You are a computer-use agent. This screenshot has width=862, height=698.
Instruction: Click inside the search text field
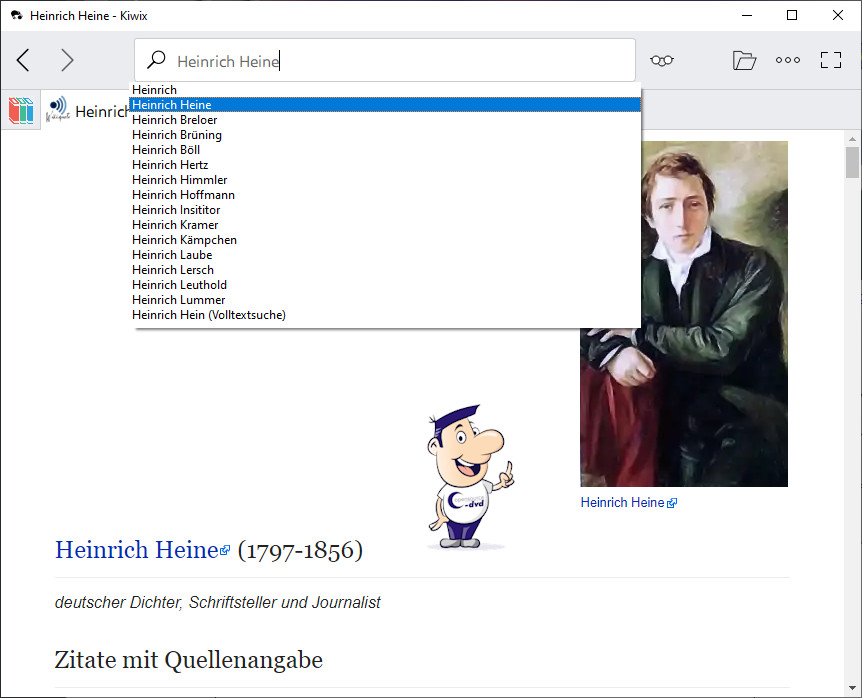(x=400, y=61)
